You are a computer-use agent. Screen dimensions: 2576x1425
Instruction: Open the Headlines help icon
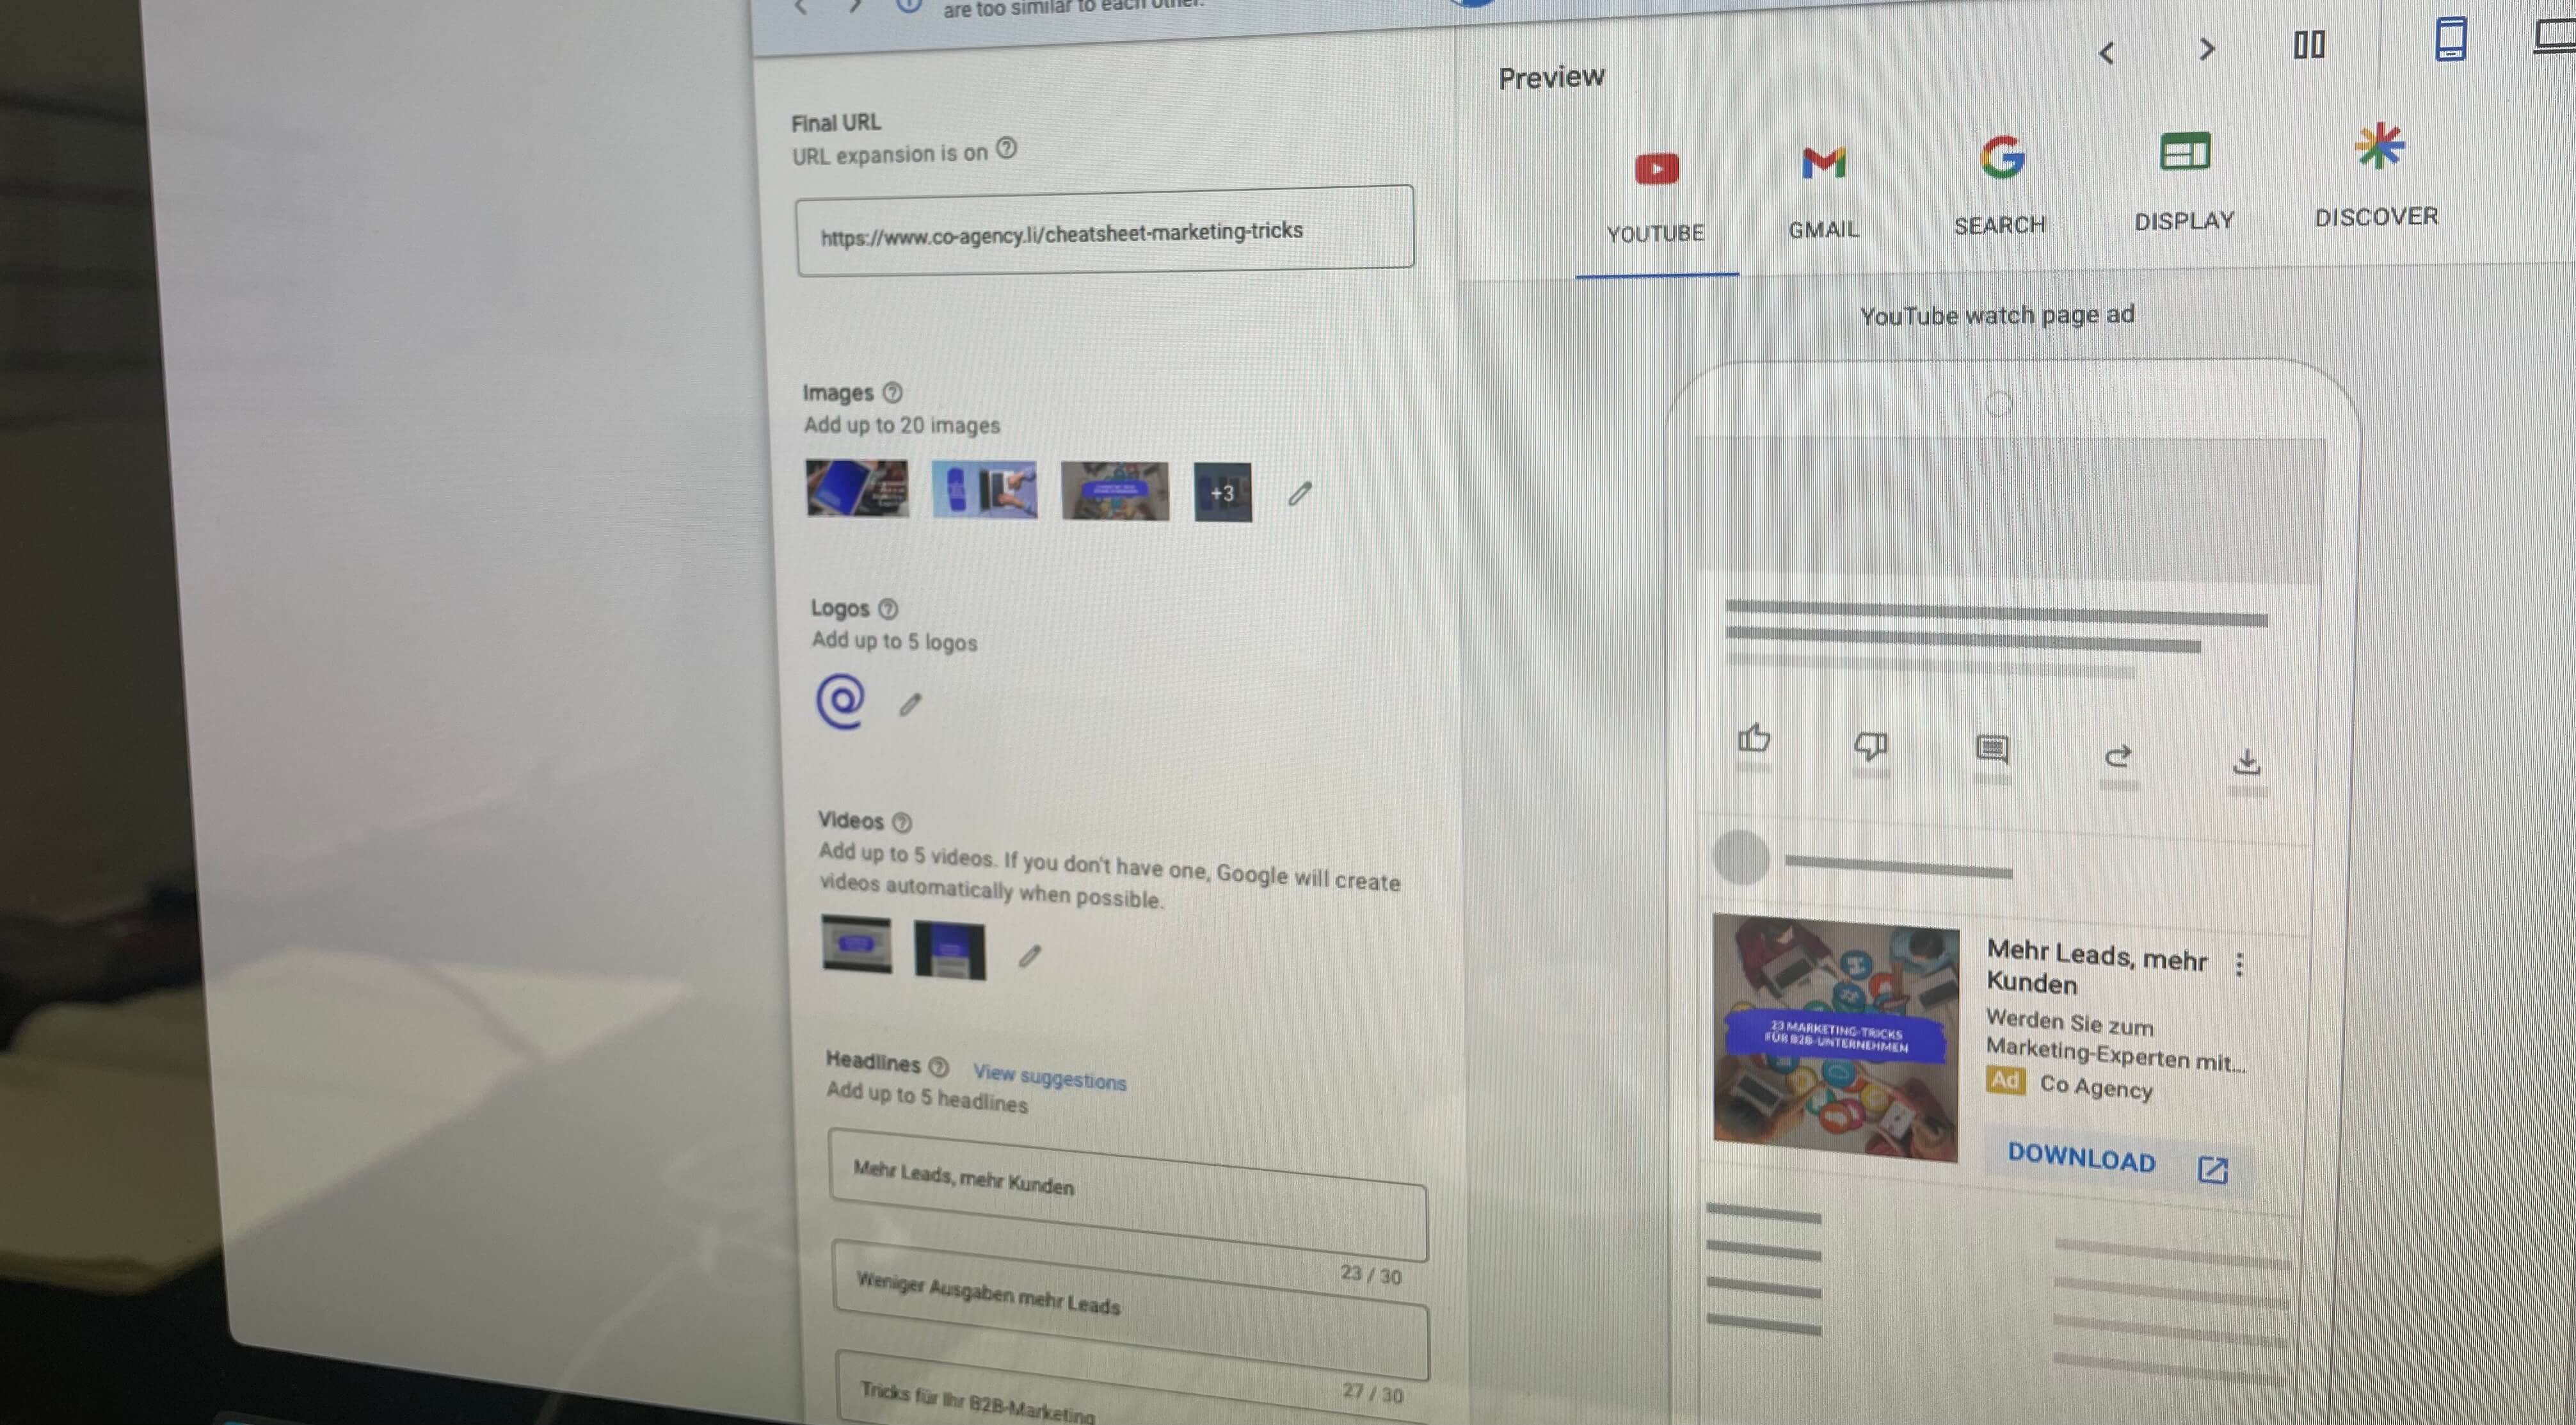[938, 1066]
